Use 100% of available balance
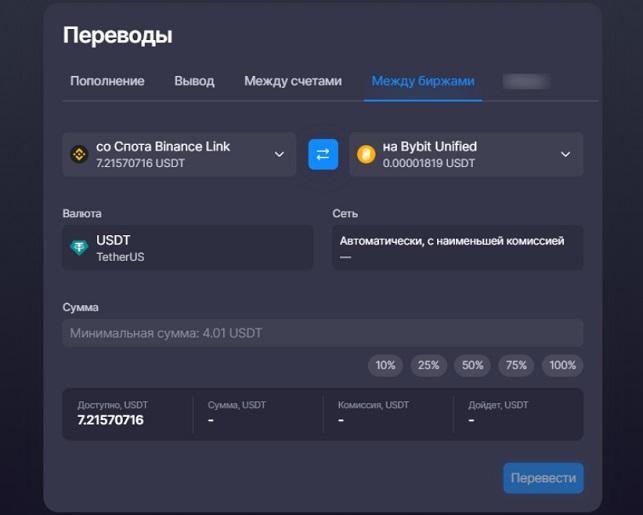The width and height of the screenshot is (643, 515). tap(563, 366)
